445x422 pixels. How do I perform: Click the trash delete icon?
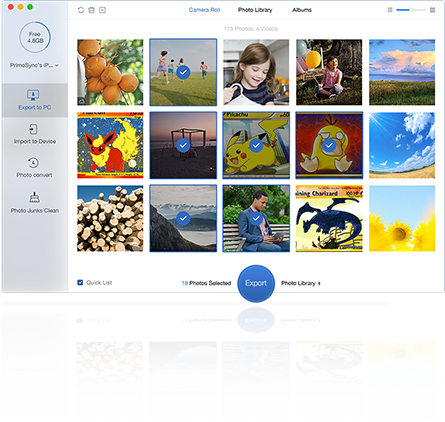91,10
